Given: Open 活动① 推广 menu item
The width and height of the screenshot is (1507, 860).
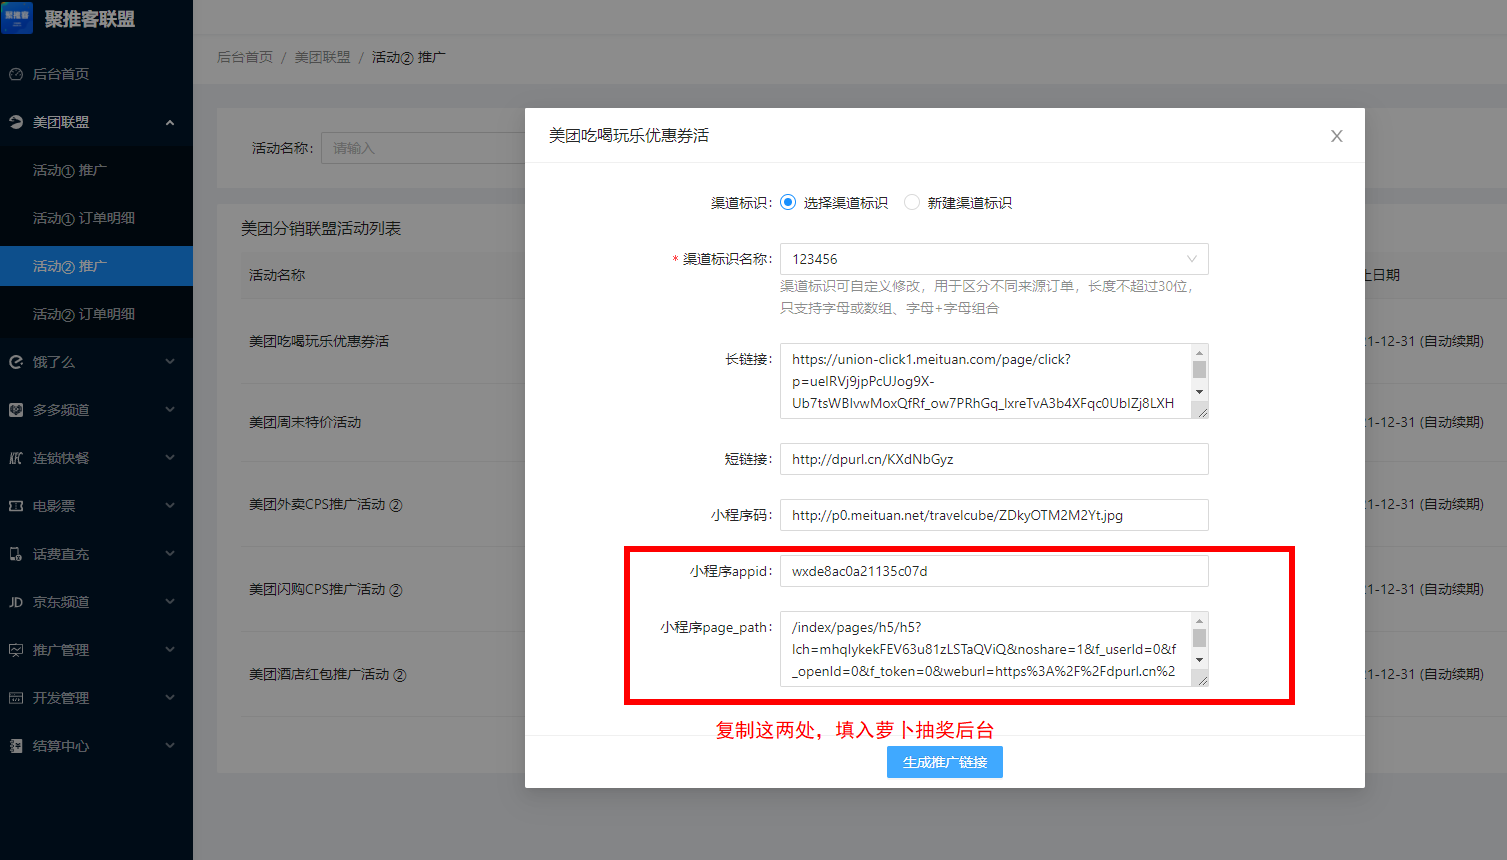Looking at the screenshot, I should 96,170.
